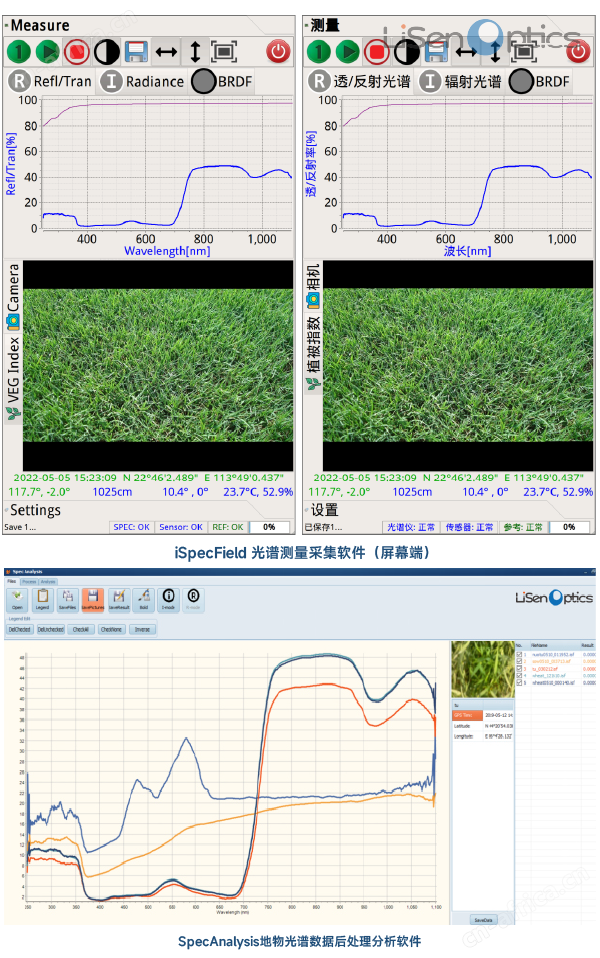This screenshot has width=600, height=958.
Task: Click the 传感器: 正常 status indicator
Action: click(x=469, y=527)
